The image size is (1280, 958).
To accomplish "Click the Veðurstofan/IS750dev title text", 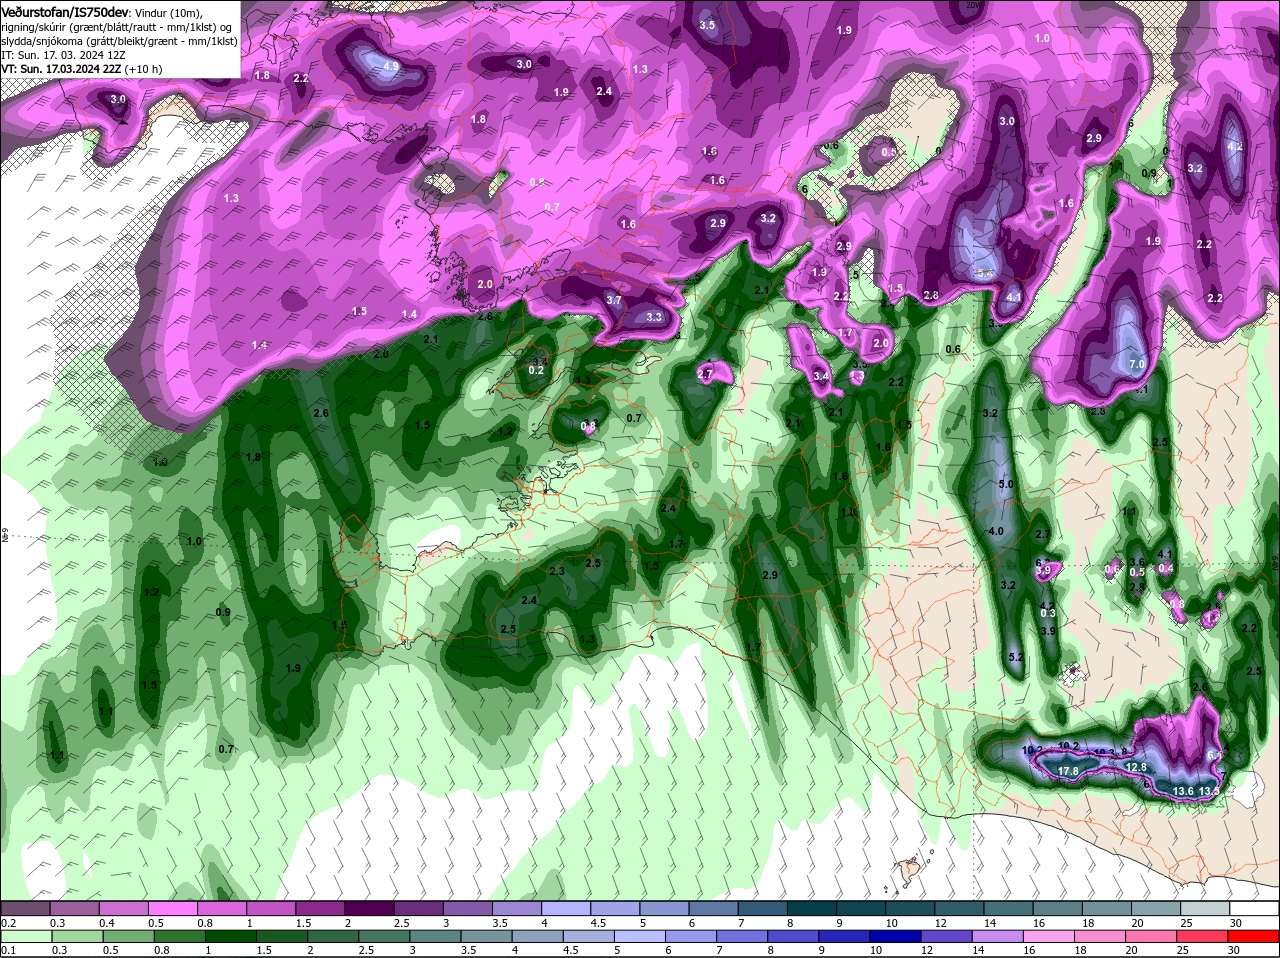I will (65, 11).
